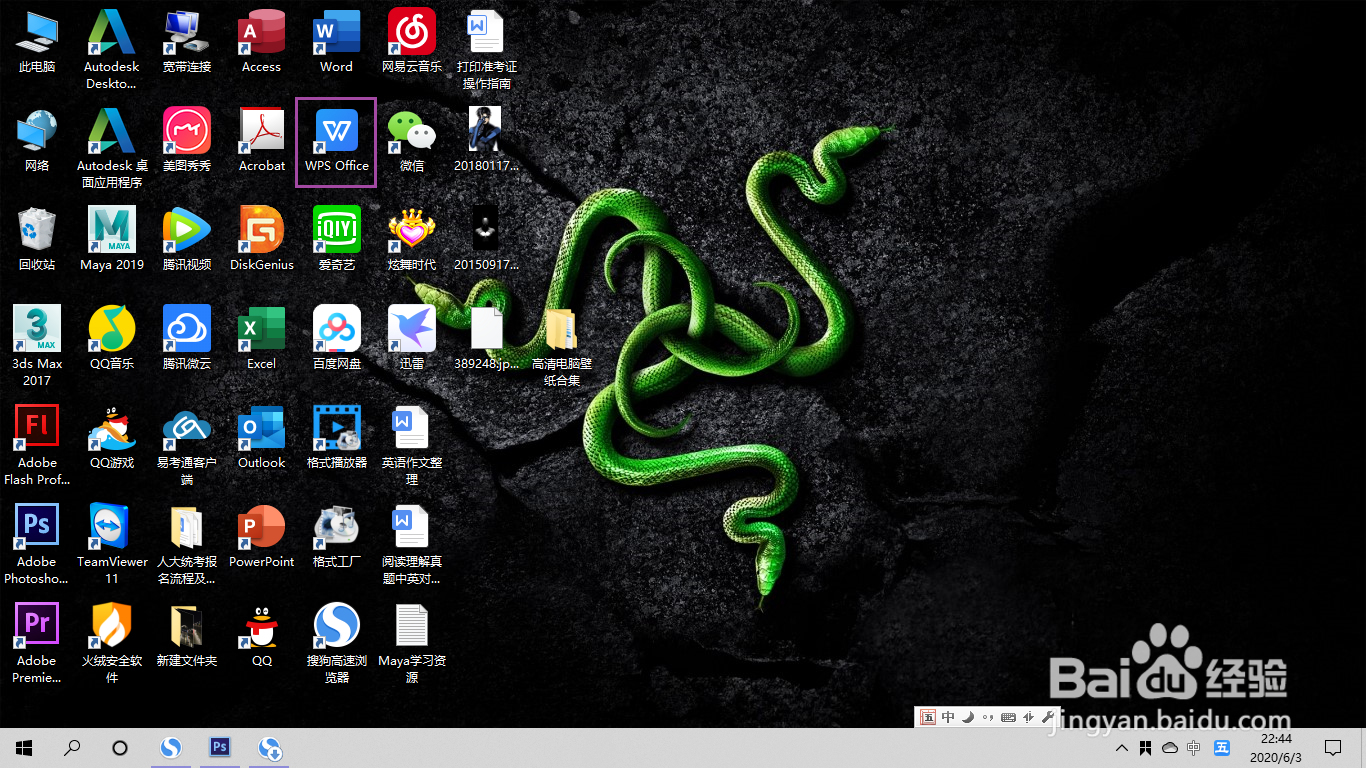Select the QQ音乐 shortcut
This screenshot has width=1366, height=768.
[112, 339]
